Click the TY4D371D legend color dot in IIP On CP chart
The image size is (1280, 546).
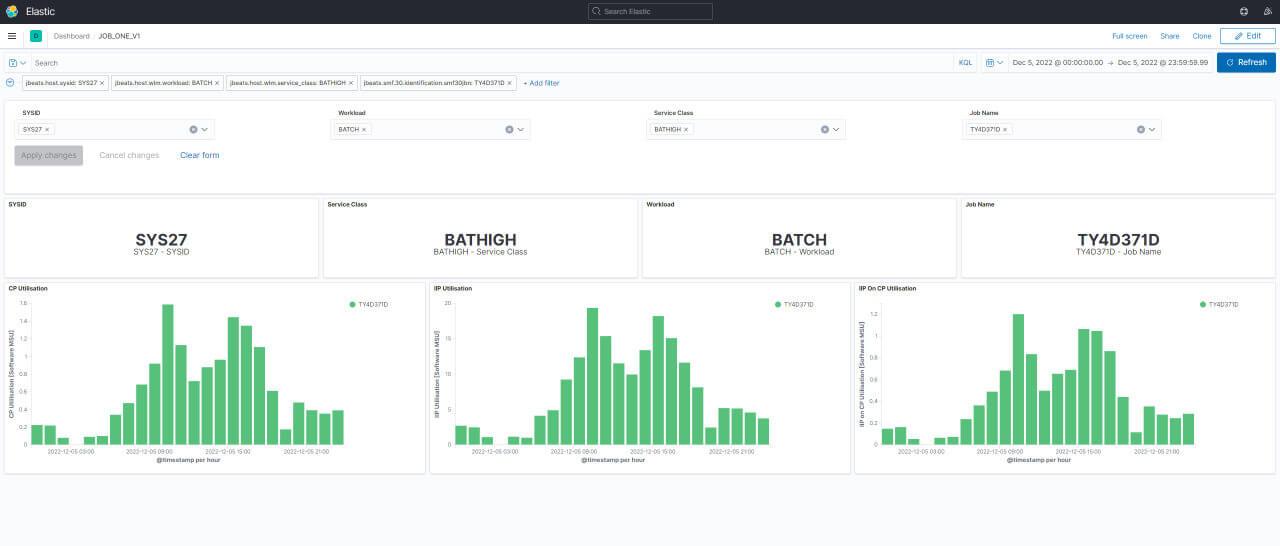[1202, 304]
